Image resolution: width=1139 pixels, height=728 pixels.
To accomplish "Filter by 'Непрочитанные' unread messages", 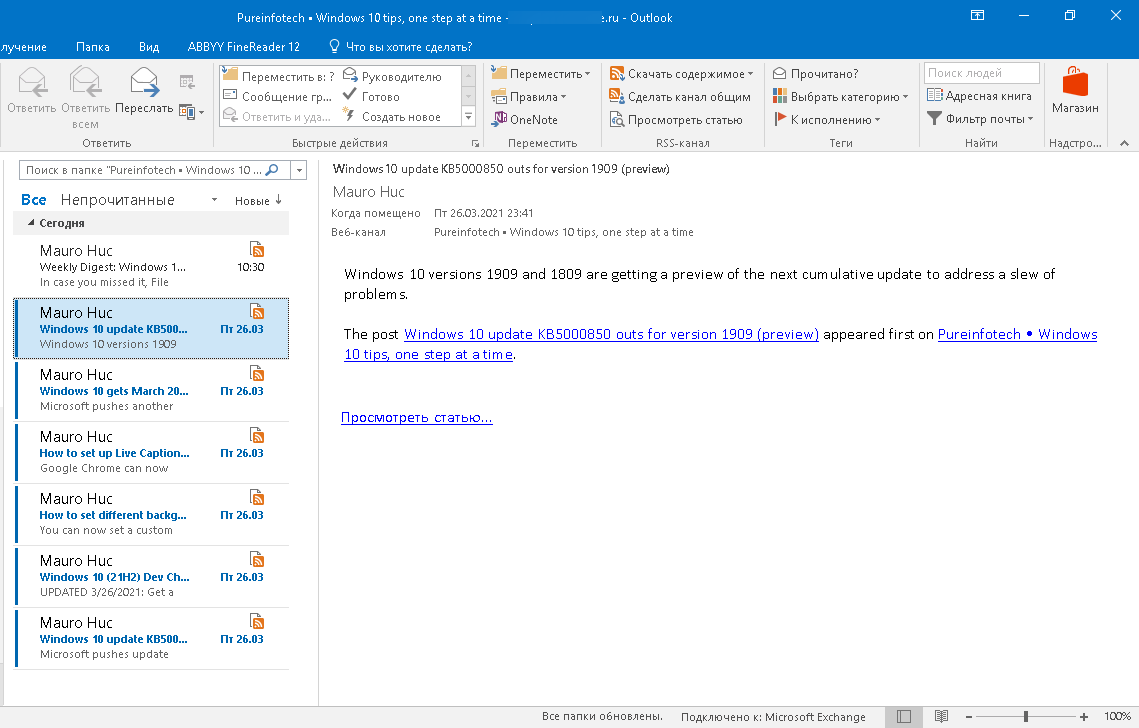I will point(118,200).
